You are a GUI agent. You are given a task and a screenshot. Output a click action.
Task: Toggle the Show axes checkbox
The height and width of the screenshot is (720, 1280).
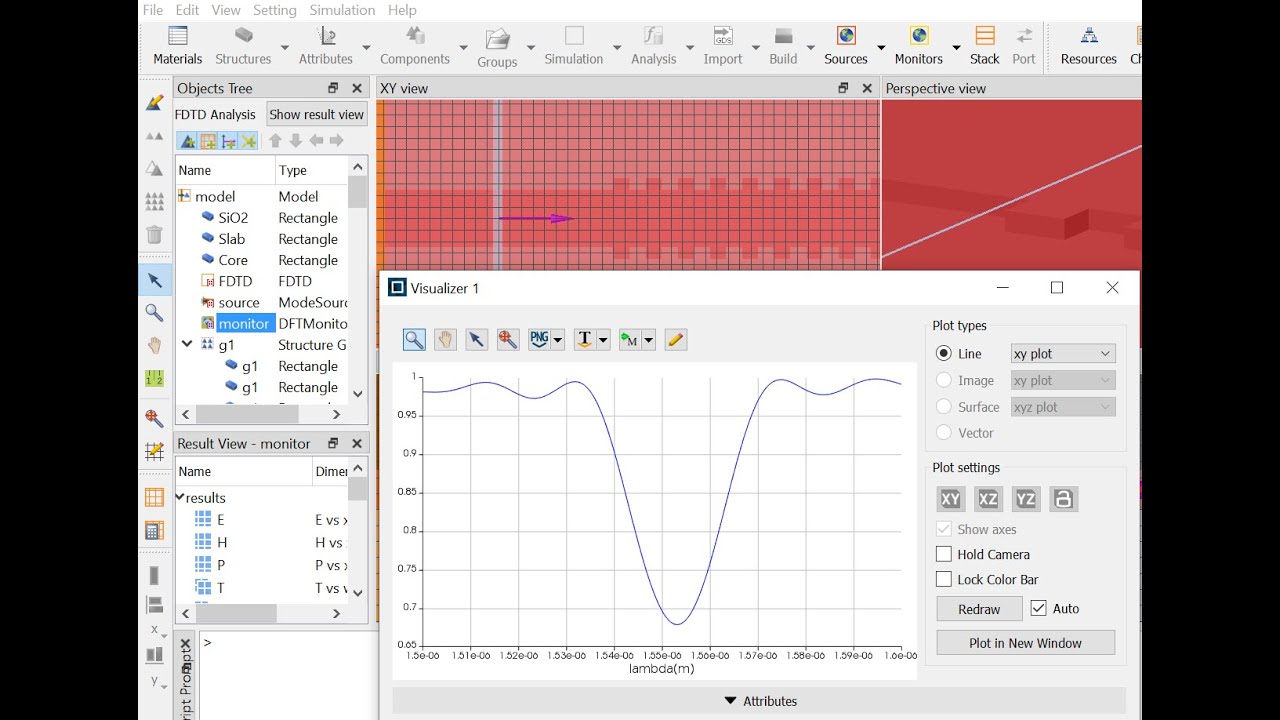[944, 529]
